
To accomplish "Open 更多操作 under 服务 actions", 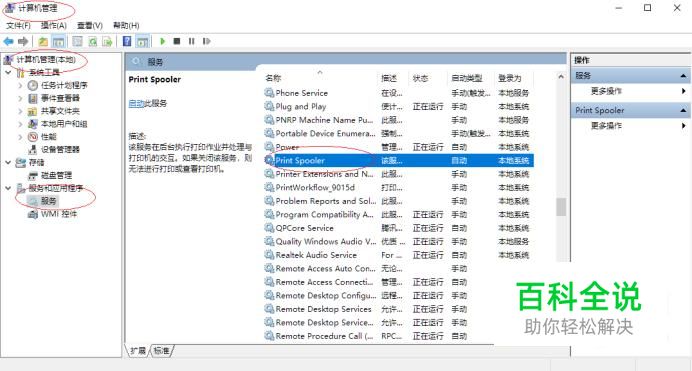I will pyautogui.click(x=606, y=91).
